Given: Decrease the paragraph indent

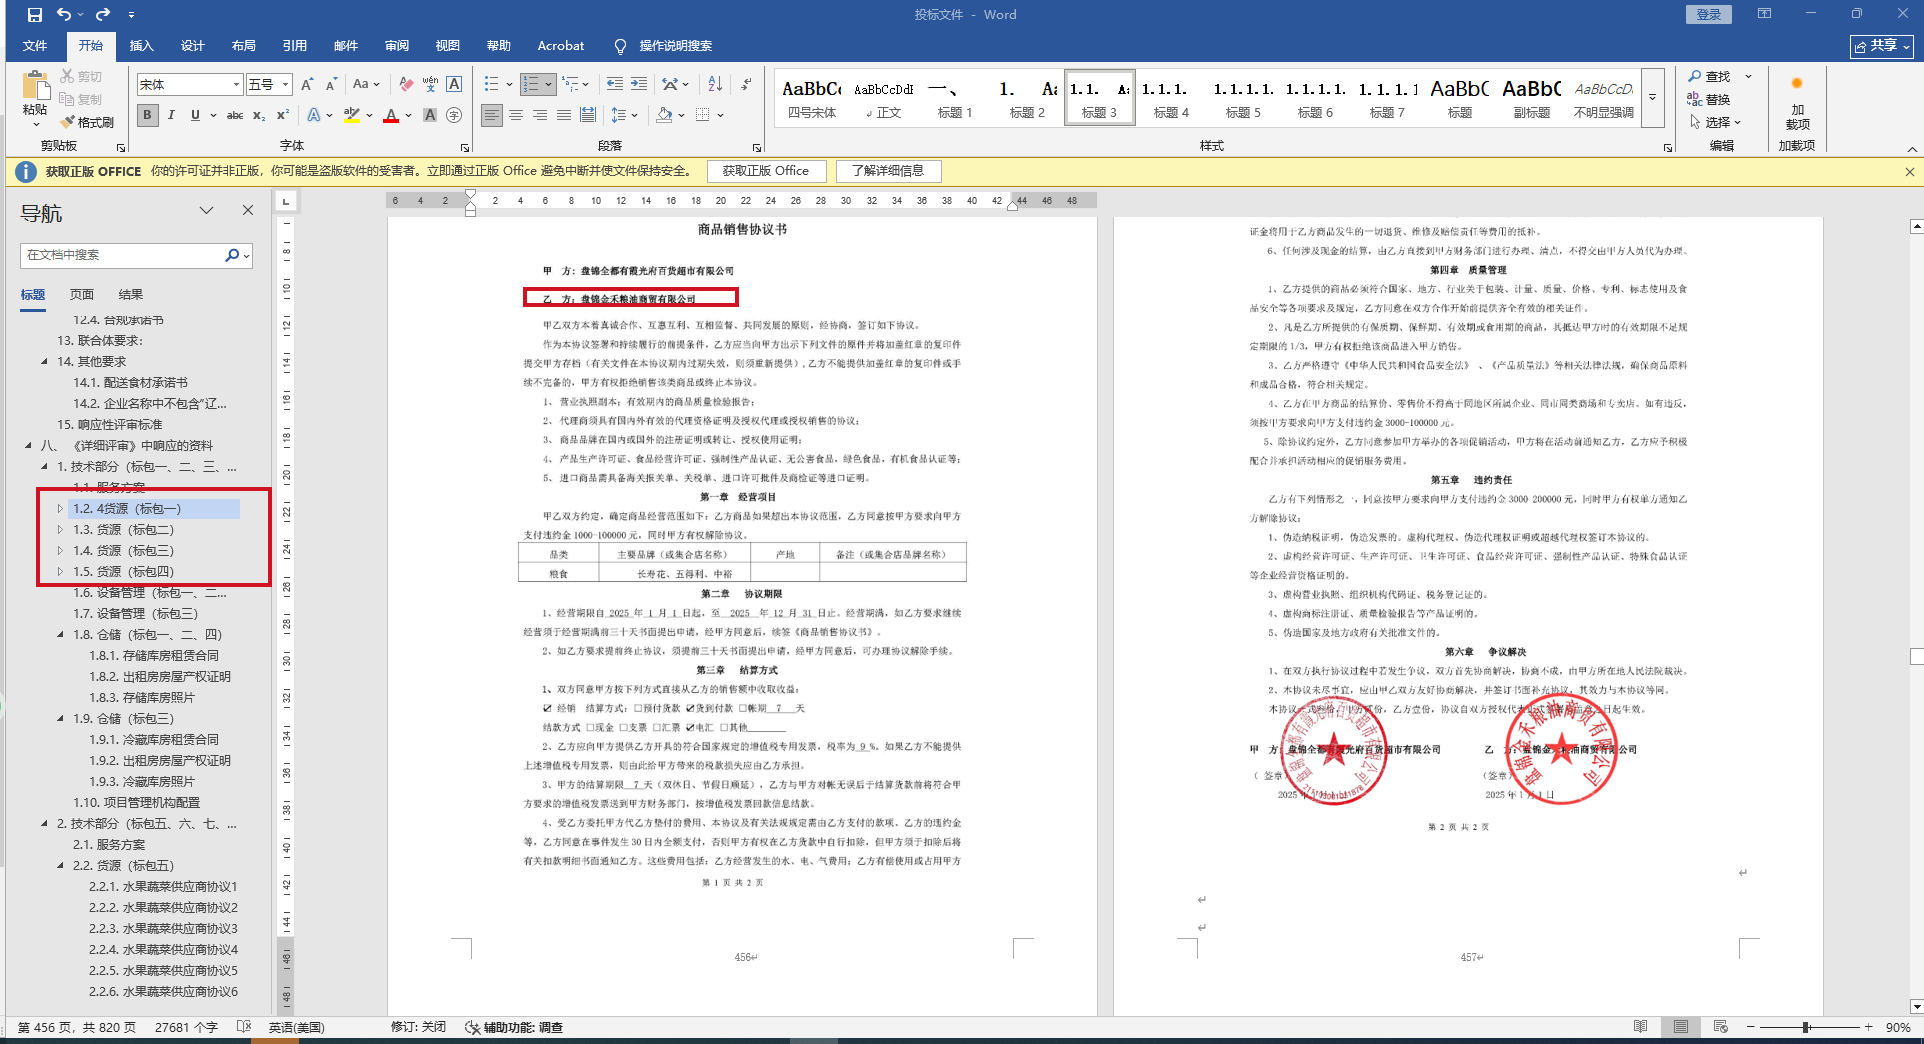Looking at the screenshot, I should click(x=615, y=84).
